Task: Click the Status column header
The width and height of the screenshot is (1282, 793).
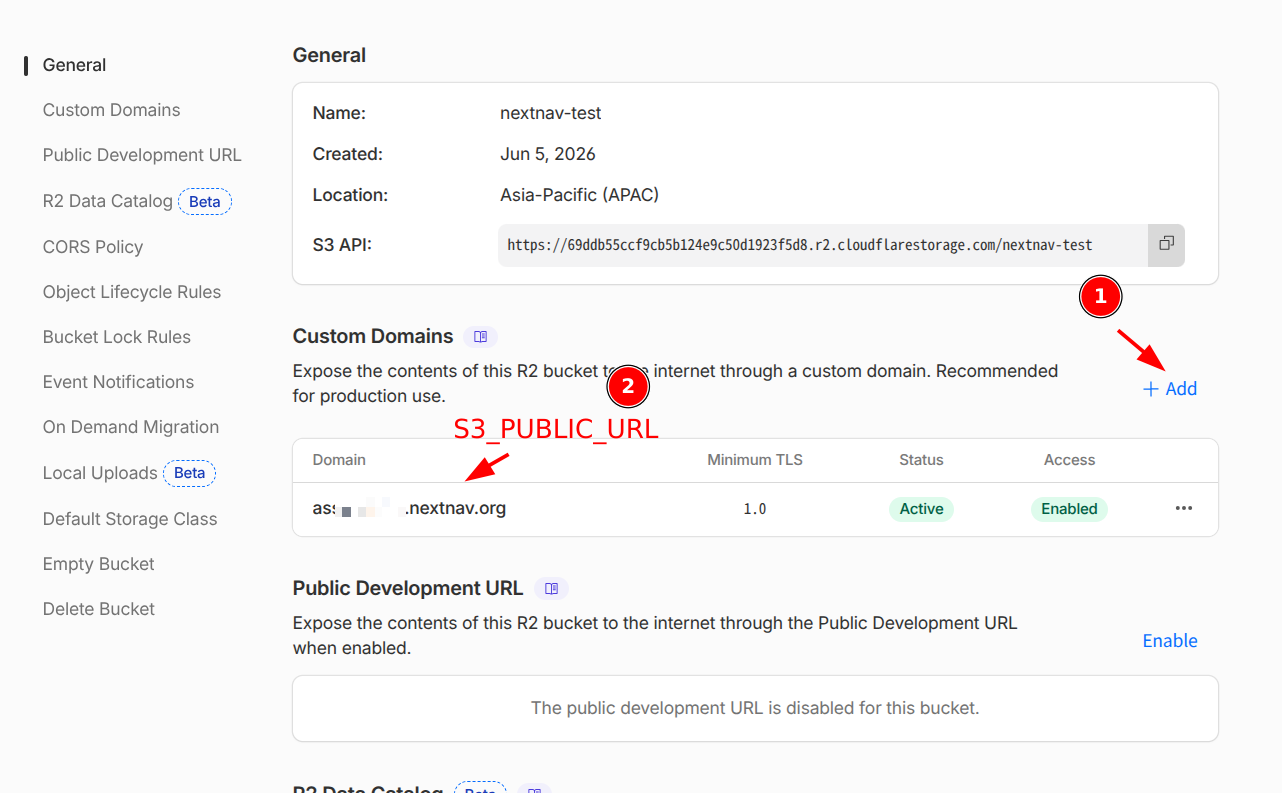Action: point(921,460)
